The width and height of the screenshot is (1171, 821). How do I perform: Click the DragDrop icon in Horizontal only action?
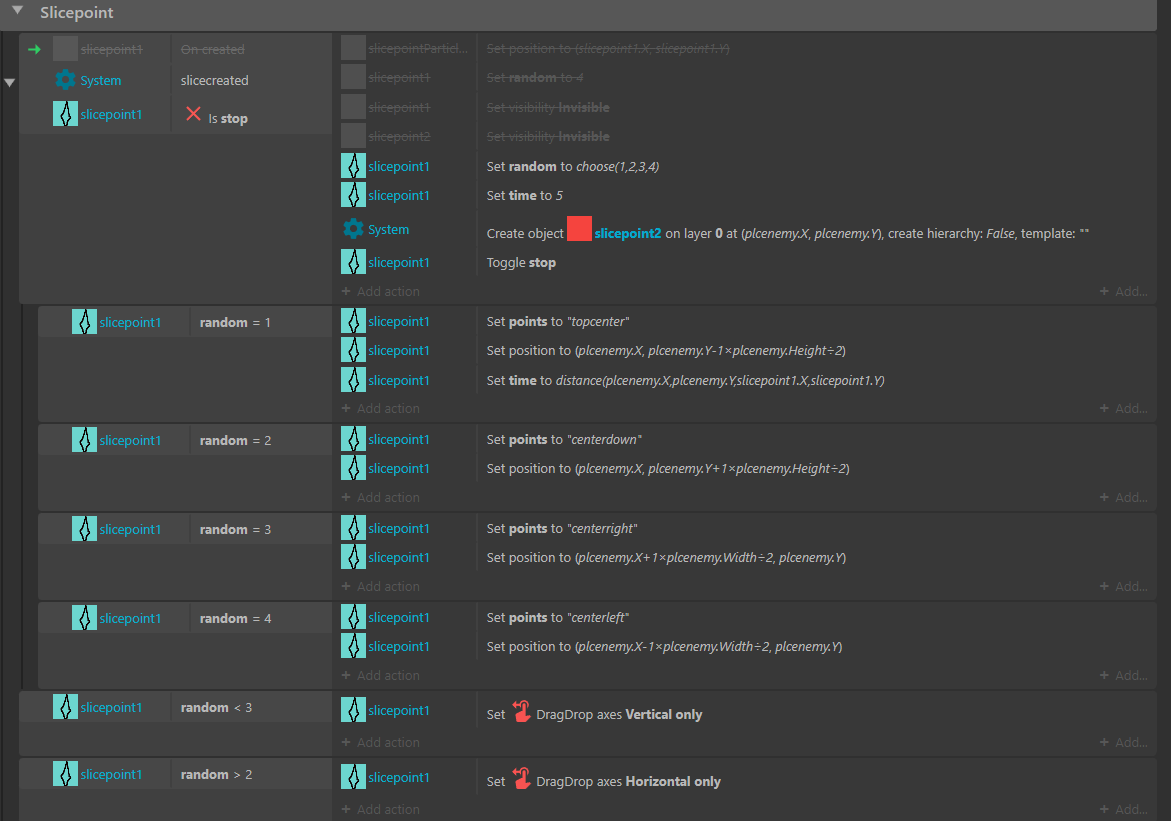521,778
